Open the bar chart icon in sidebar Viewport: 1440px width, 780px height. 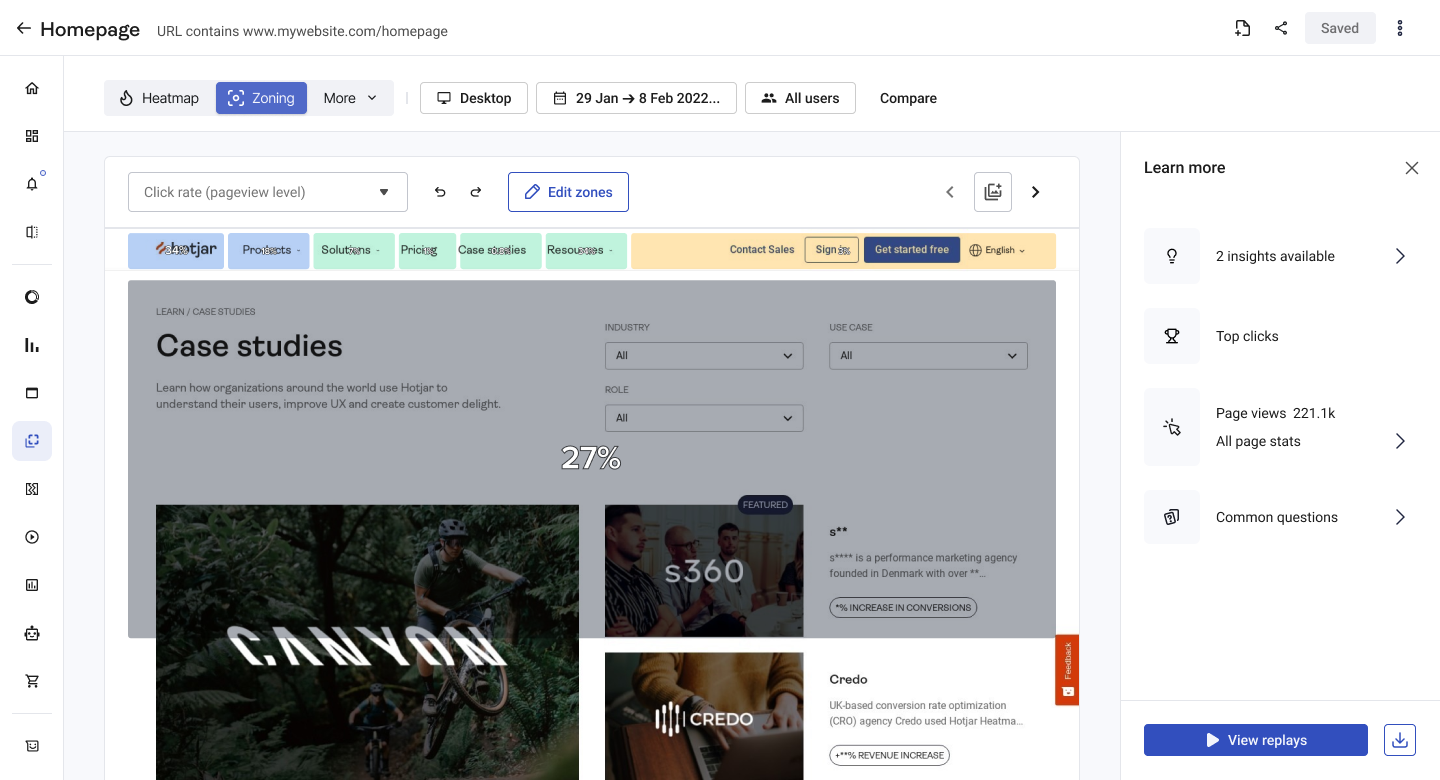[x=32, y=345]
